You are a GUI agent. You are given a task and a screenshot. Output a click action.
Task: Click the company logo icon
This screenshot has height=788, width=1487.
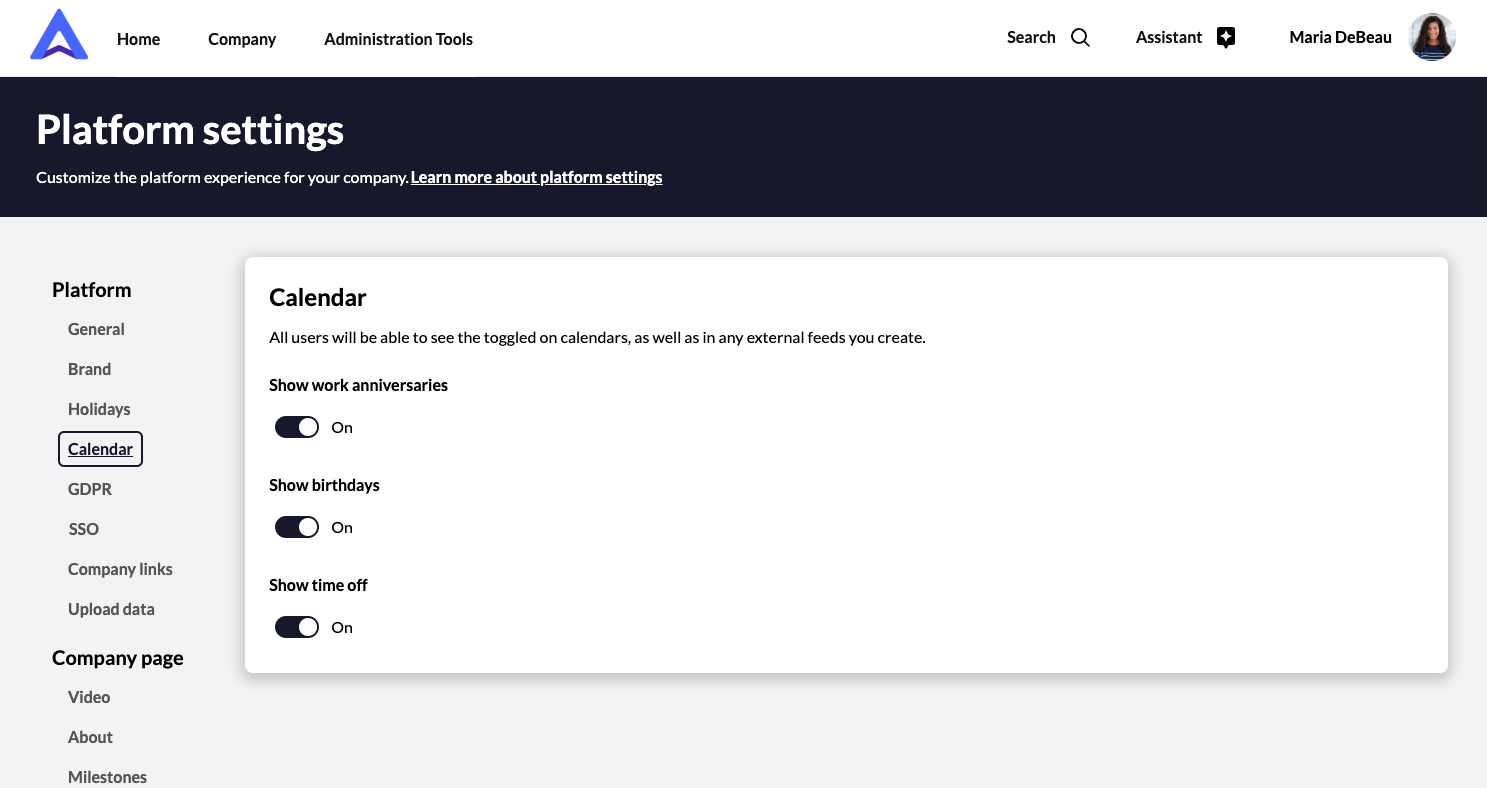click(x=59, y=36)
